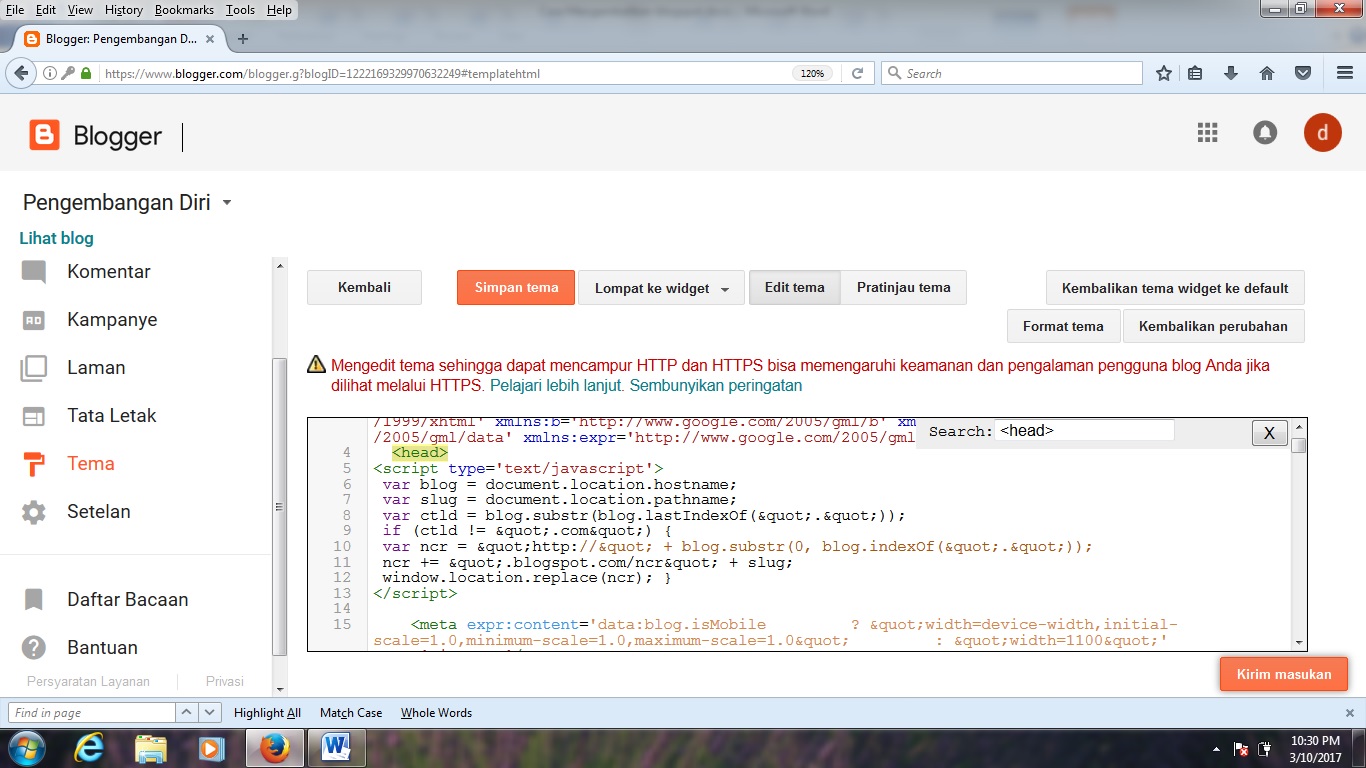
Task: Go to Firefox home icon
Action: tap(1267, 73)
